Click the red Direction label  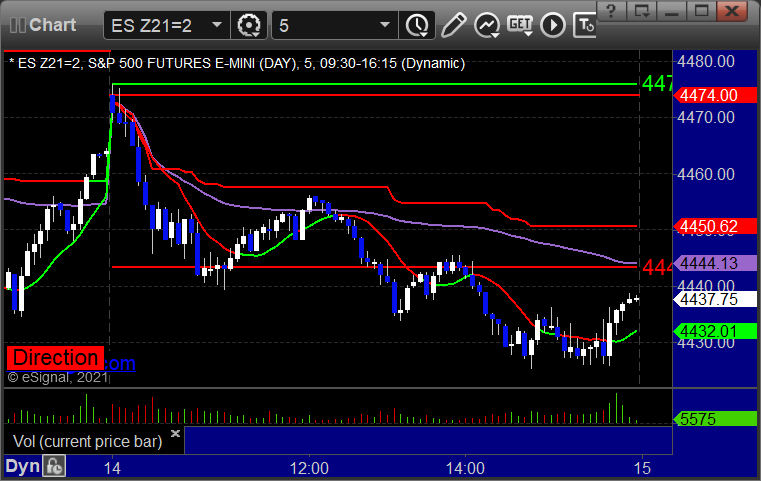pyautogui.click(x=55, y=358)
